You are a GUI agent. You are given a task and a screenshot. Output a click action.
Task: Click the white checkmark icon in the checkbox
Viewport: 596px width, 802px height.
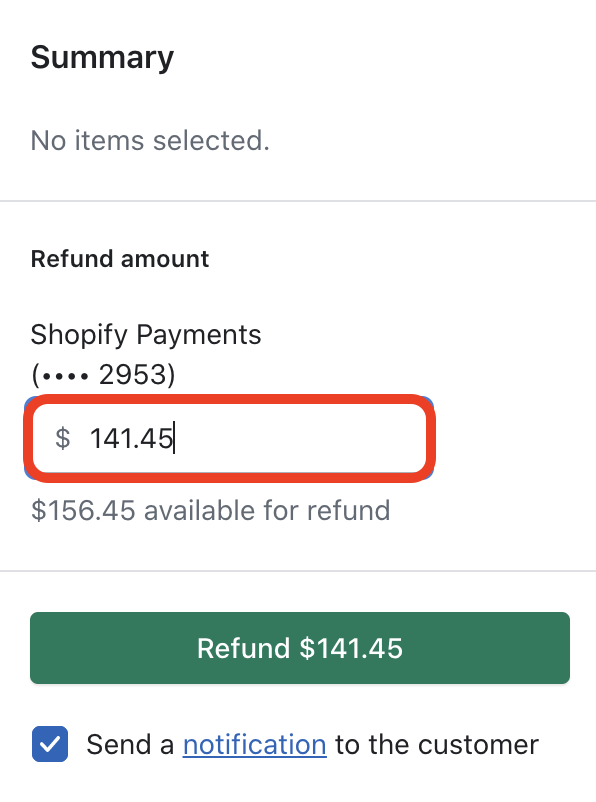pyautogui.click(x=50, y=744)
